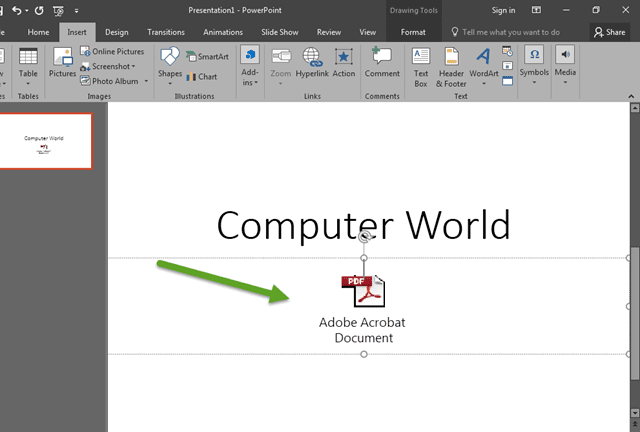Switch to the Slide Show tab
Image resolution: width=640 pixels, height=432 pixels.
click(280, 32)
